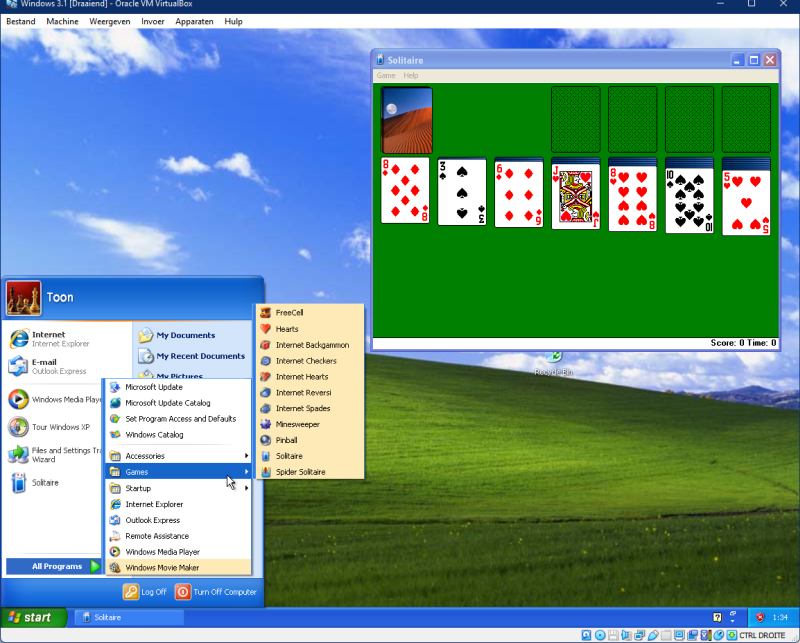Open Internet Backgammon game
This screenshot has height=643, width=800.
(x=310, y=345)
